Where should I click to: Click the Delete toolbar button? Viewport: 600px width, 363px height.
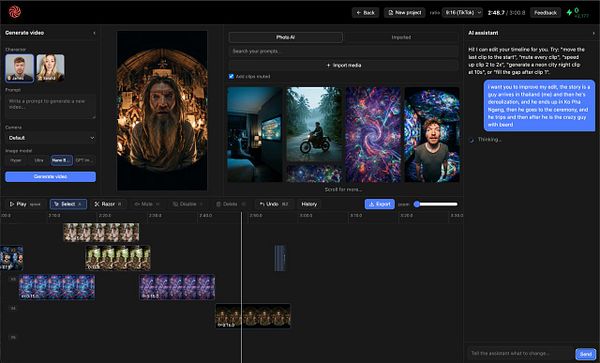[x=231, y=204]
